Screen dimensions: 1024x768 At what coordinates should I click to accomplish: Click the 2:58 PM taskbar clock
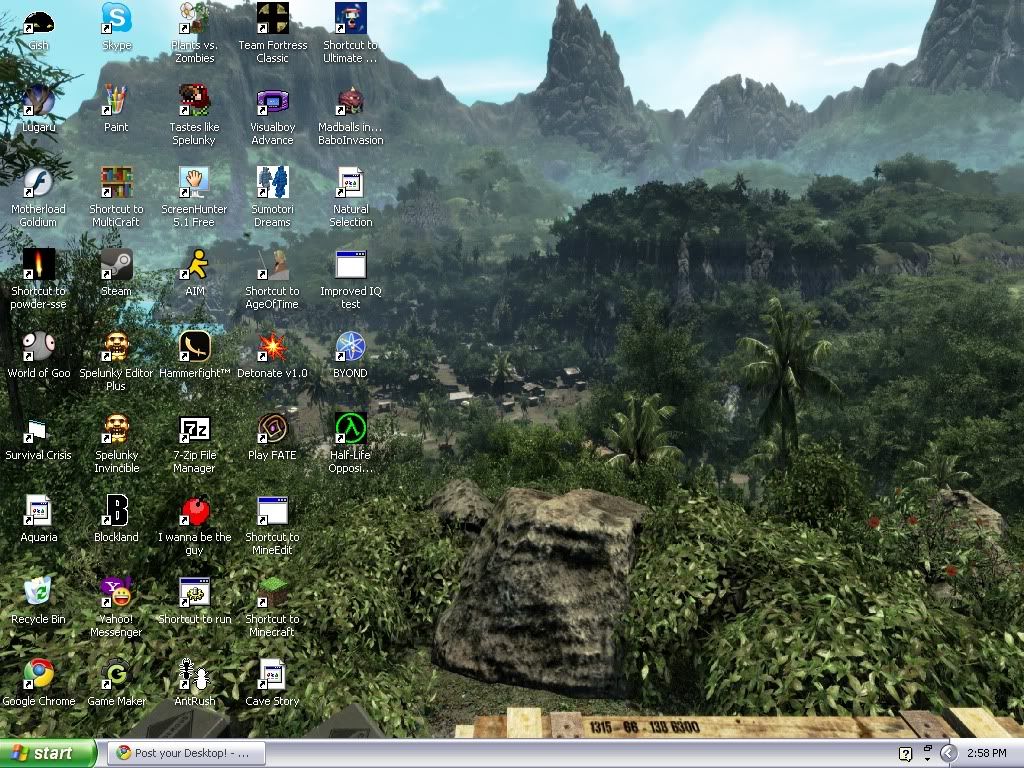point(986,753)
